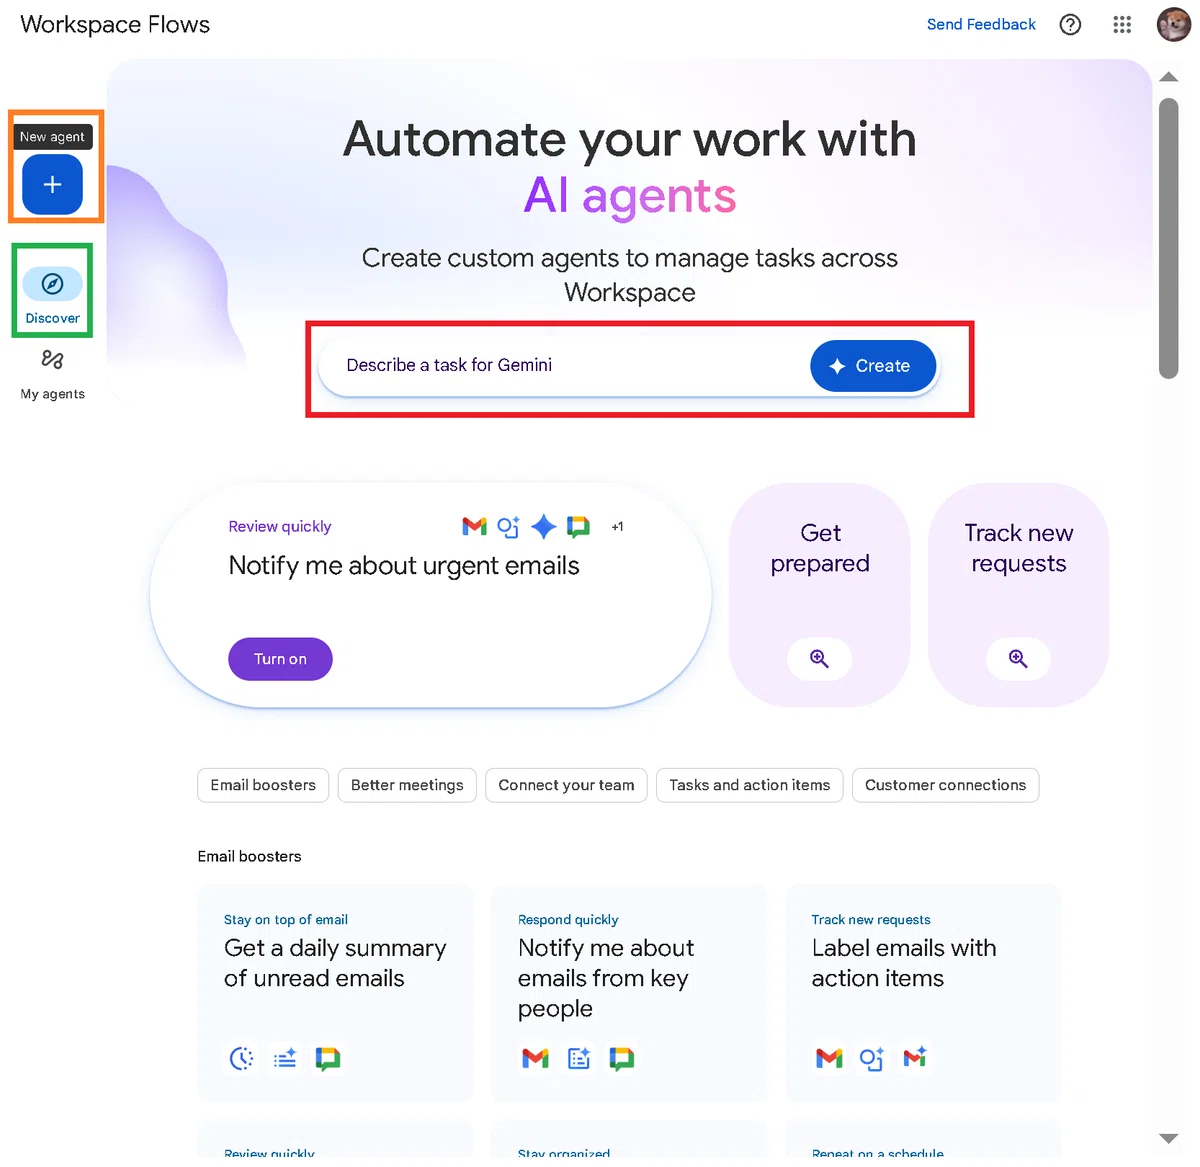Click Gmail icon in urgent emails card
1200x1167 pixels.
(x=474, y=526)
